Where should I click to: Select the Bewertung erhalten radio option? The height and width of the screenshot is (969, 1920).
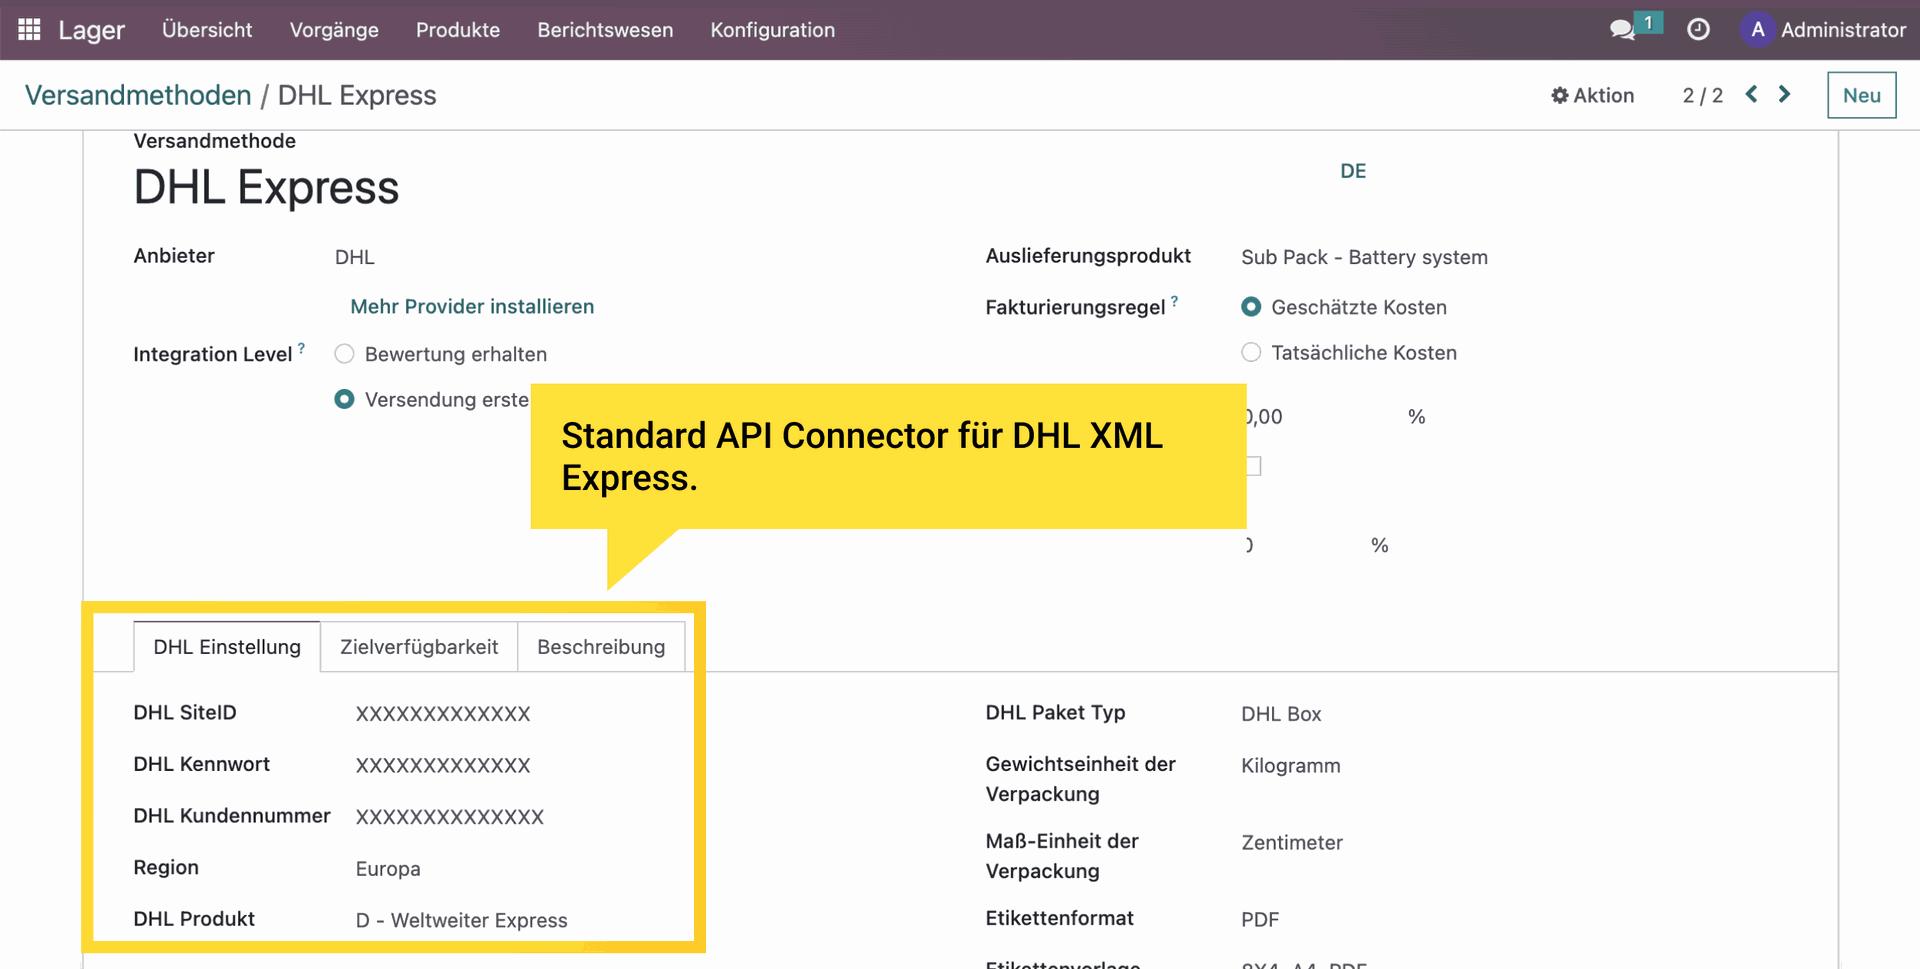point(344,354)
